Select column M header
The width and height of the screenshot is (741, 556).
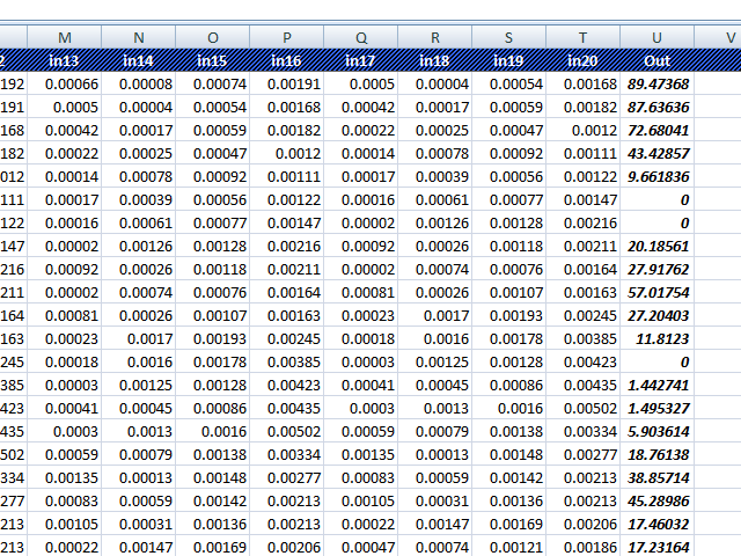pos(65,37)
